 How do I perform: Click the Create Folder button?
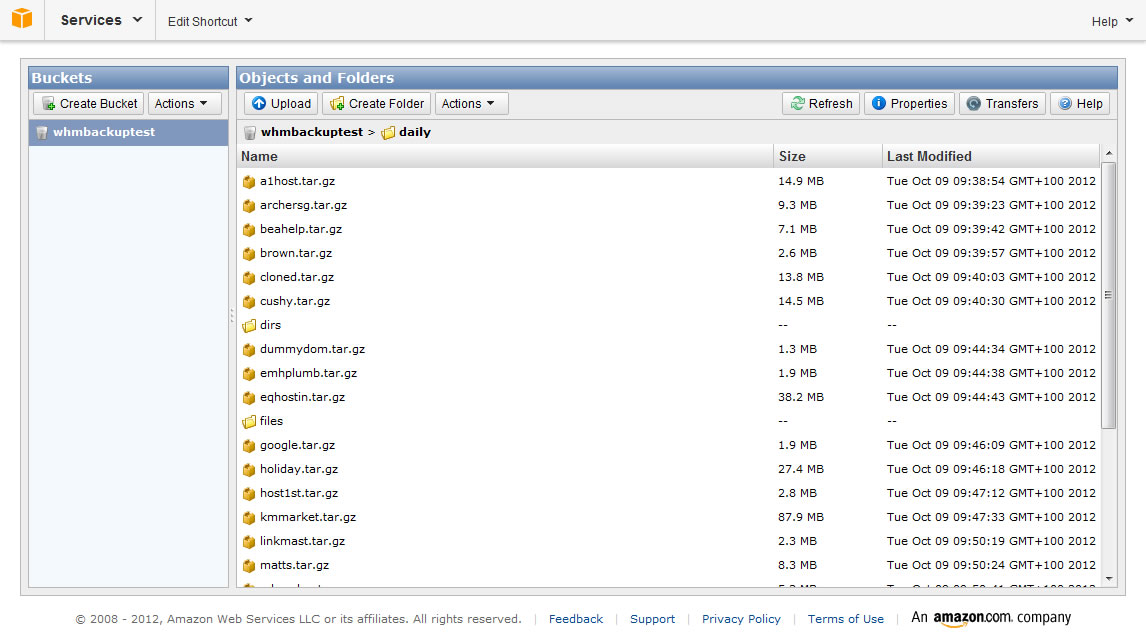[x=376, y=104]
